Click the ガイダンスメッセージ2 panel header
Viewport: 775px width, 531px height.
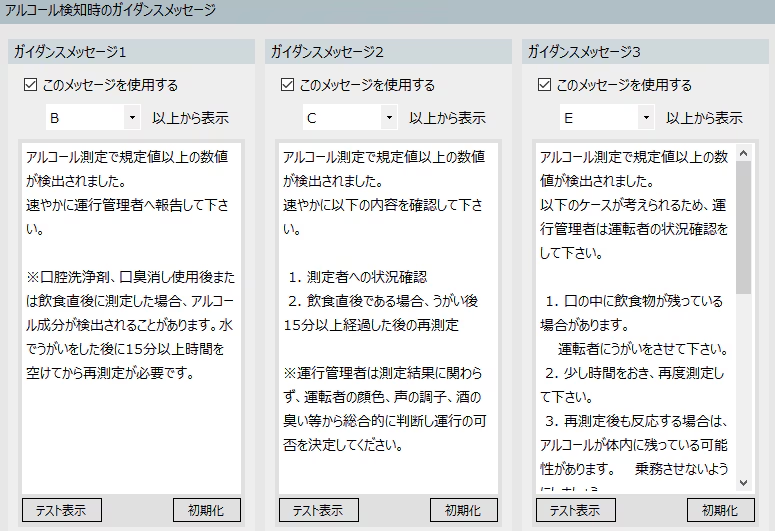tap(387, 51)
